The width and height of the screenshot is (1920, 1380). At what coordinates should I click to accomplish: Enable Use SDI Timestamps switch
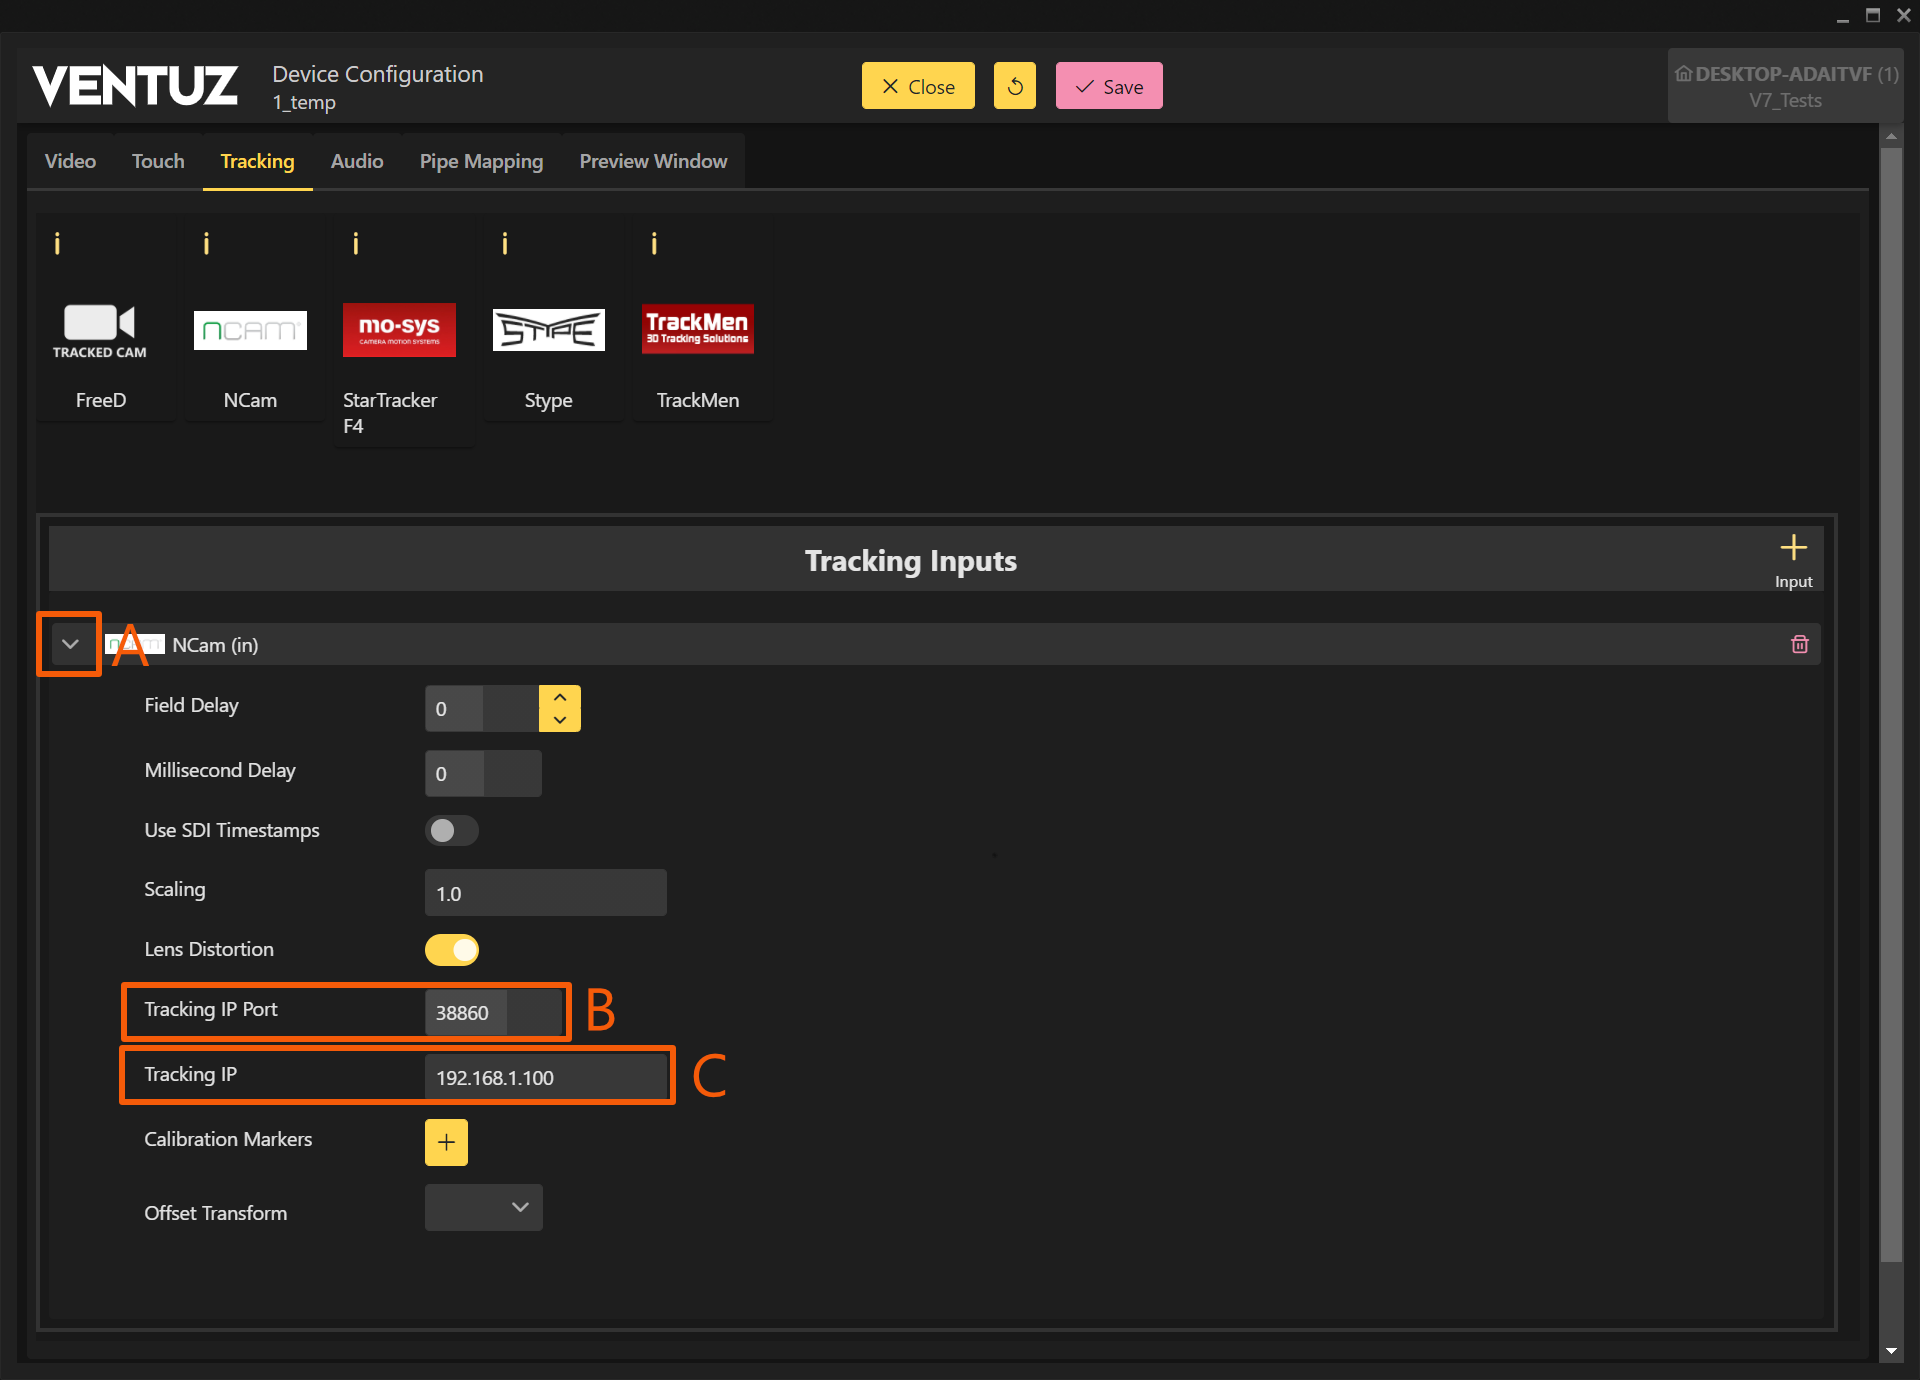tap(452, 831)
